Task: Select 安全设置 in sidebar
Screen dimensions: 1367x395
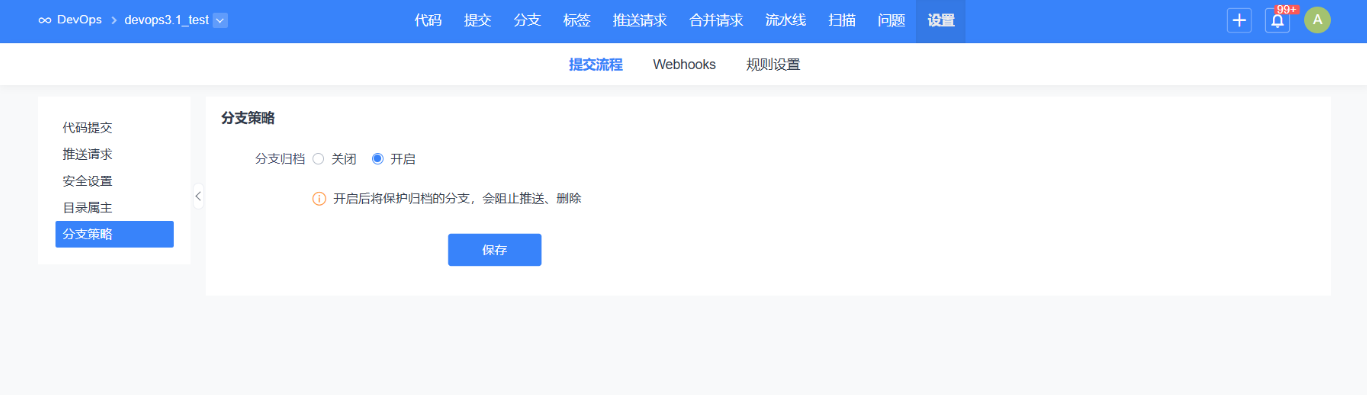Action: 87,181
